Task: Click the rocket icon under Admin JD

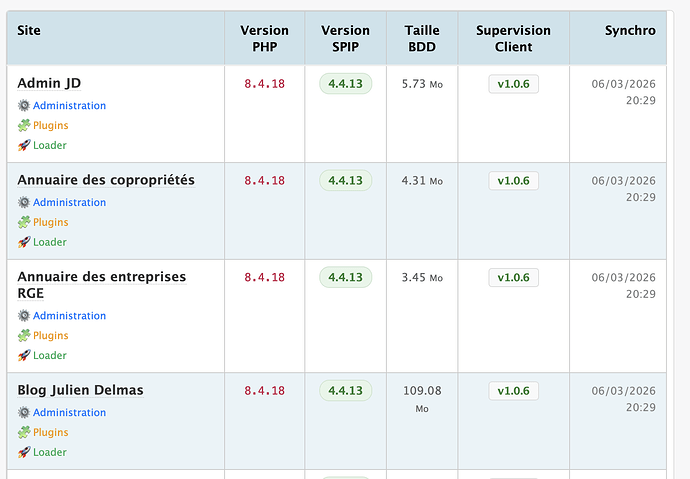Action: click(24, 145)
